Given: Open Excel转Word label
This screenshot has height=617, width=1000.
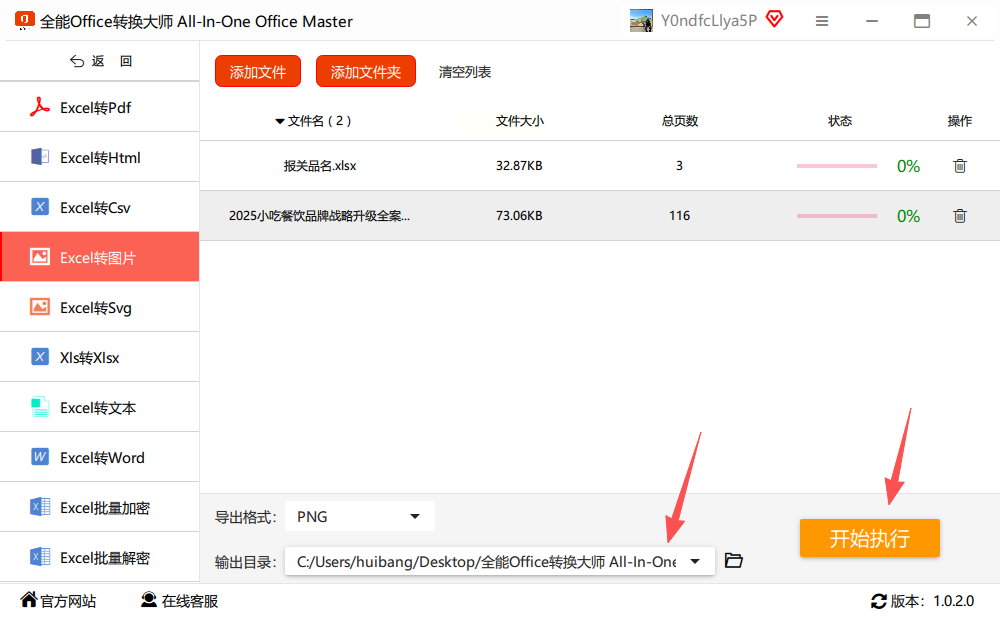Looking at the screenshot, I should pyautogui.click(x=102, y=457).
